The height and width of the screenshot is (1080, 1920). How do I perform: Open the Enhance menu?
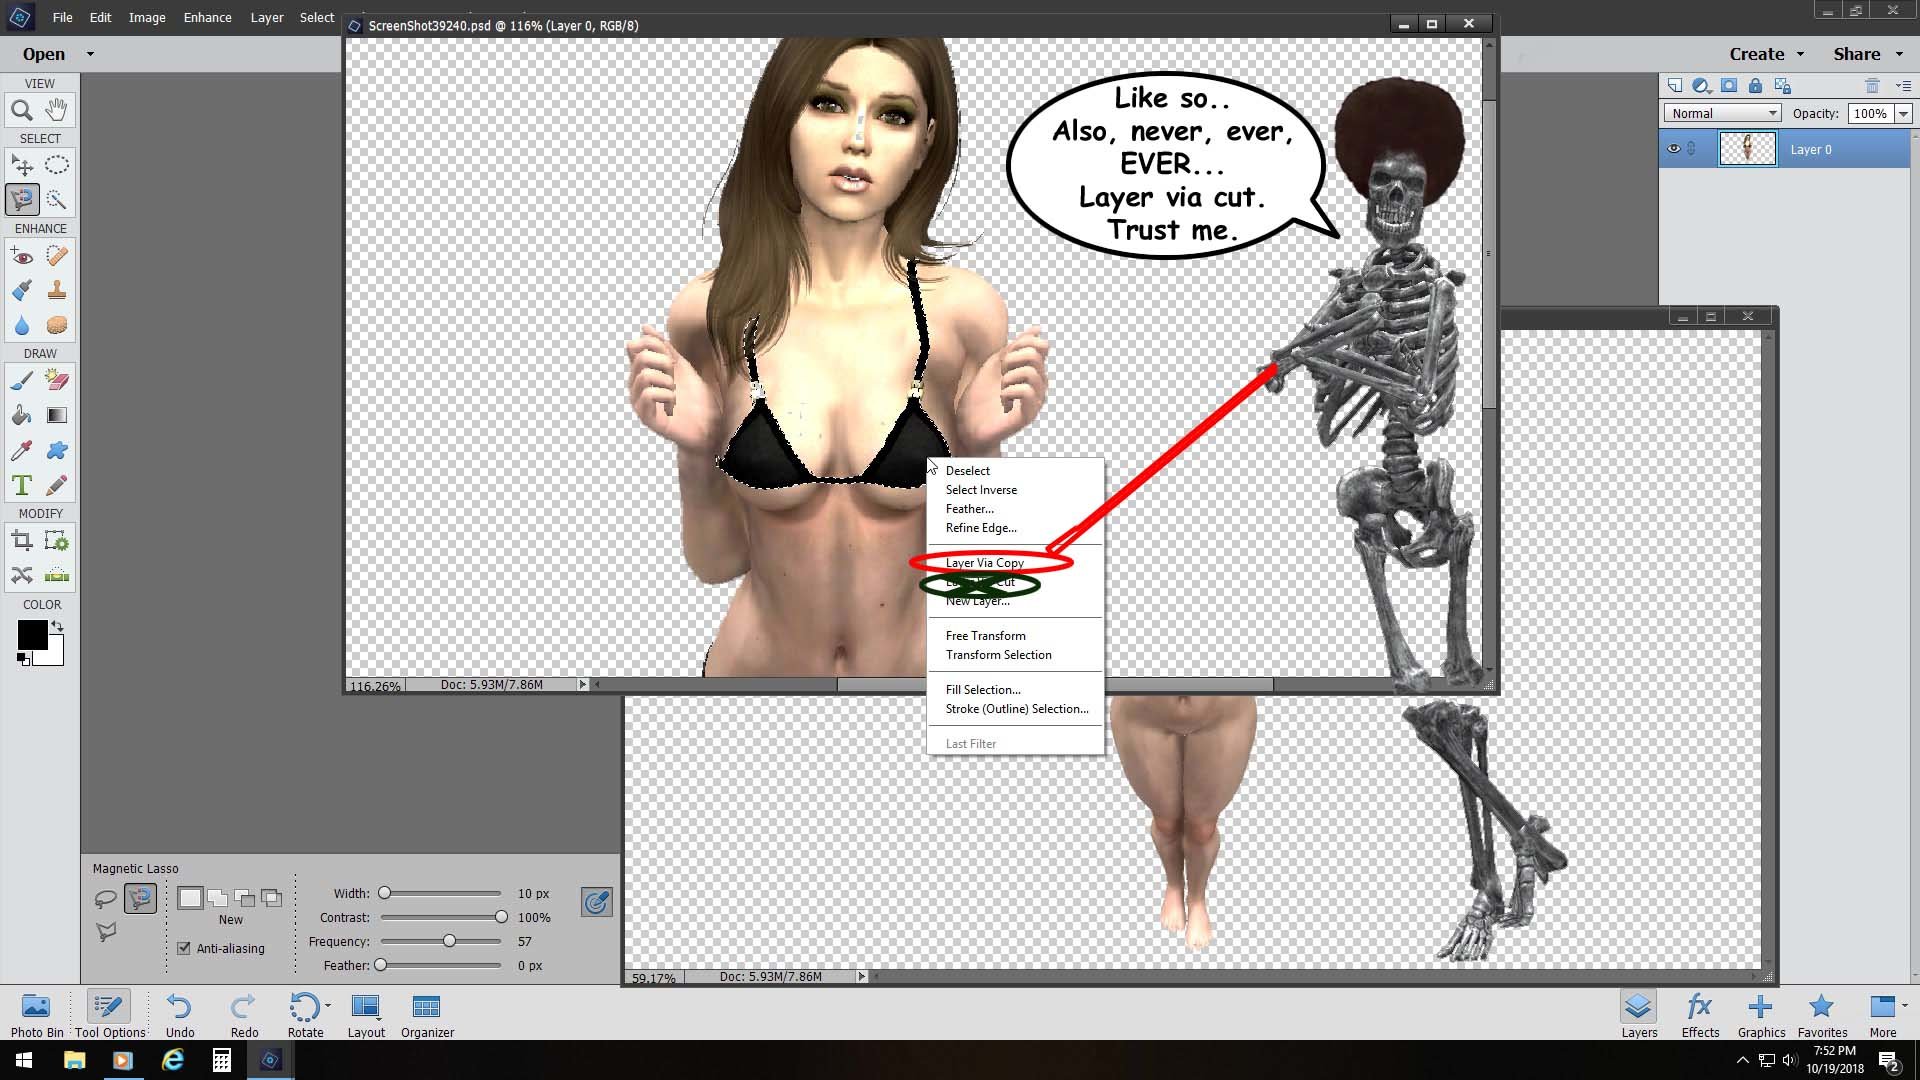coord(207,17)
